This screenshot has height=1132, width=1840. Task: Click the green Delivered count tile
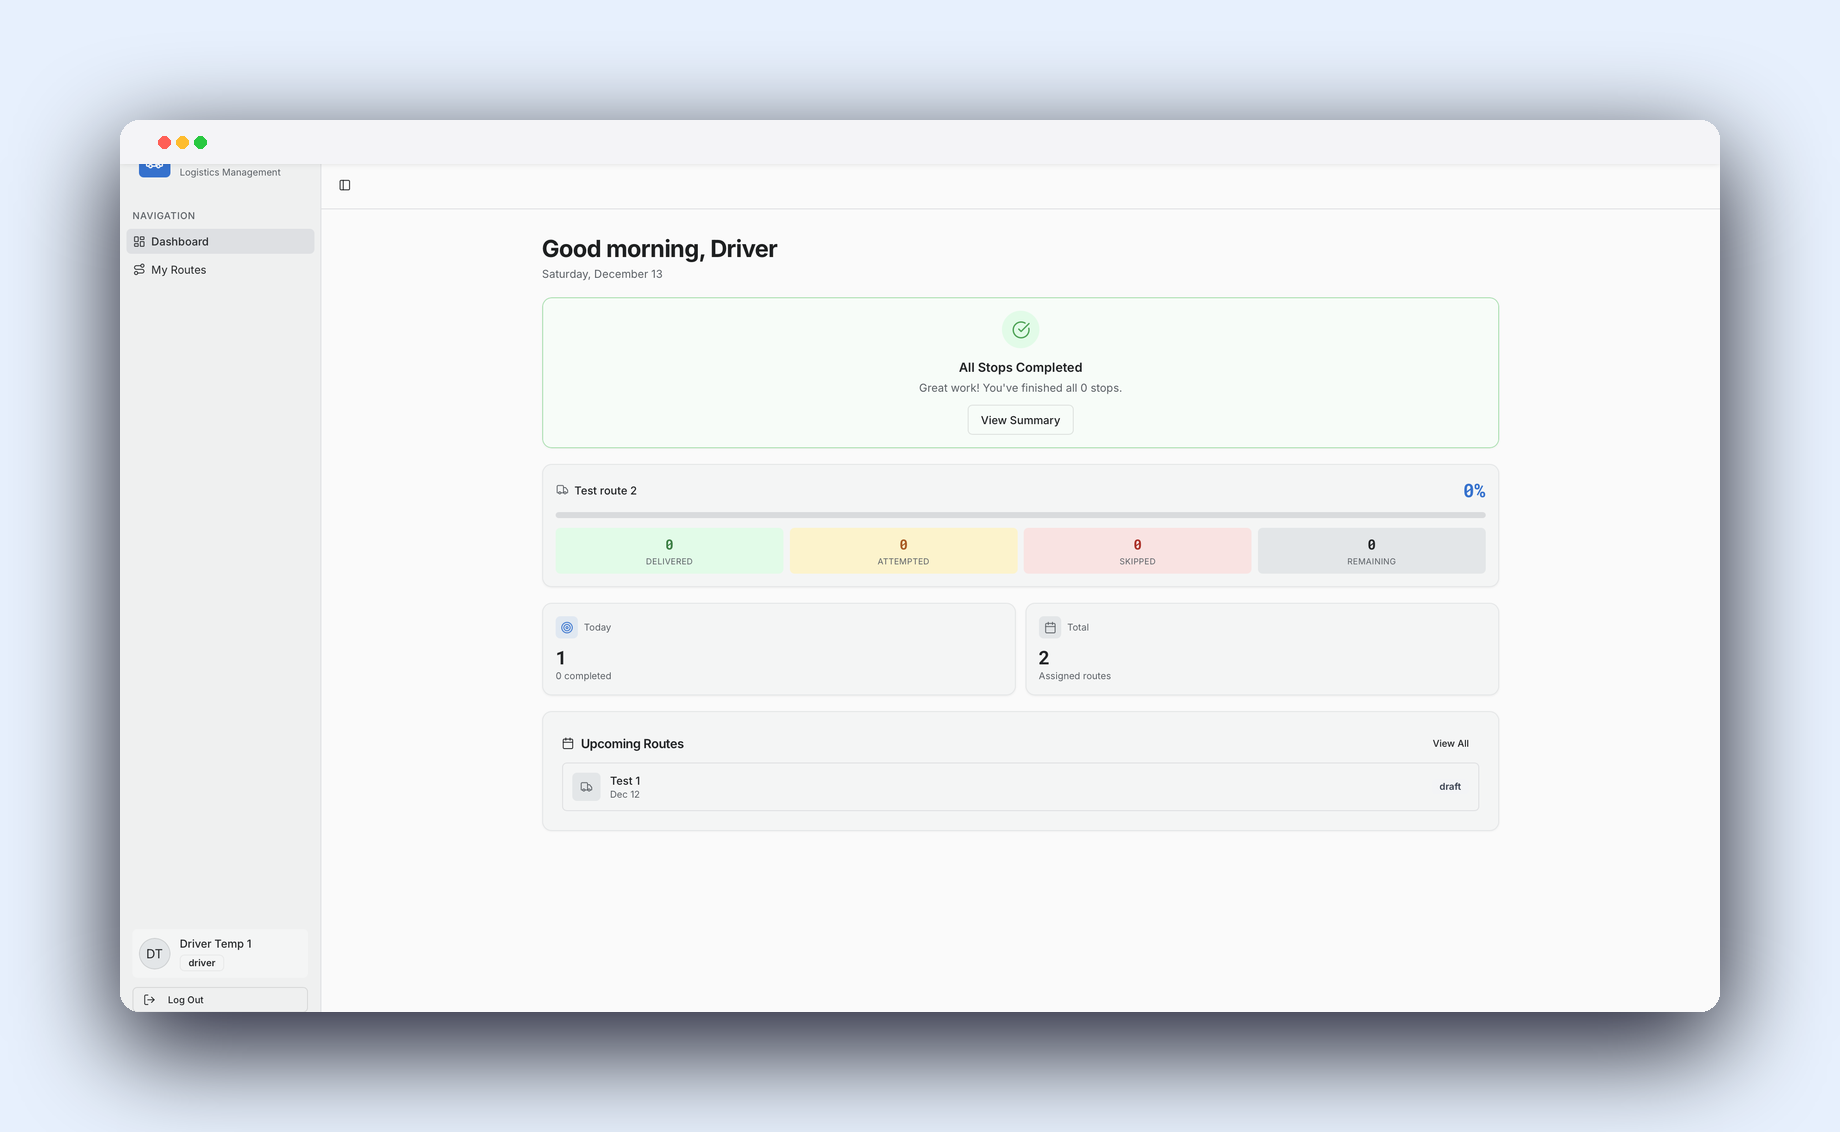pos(669,551)
